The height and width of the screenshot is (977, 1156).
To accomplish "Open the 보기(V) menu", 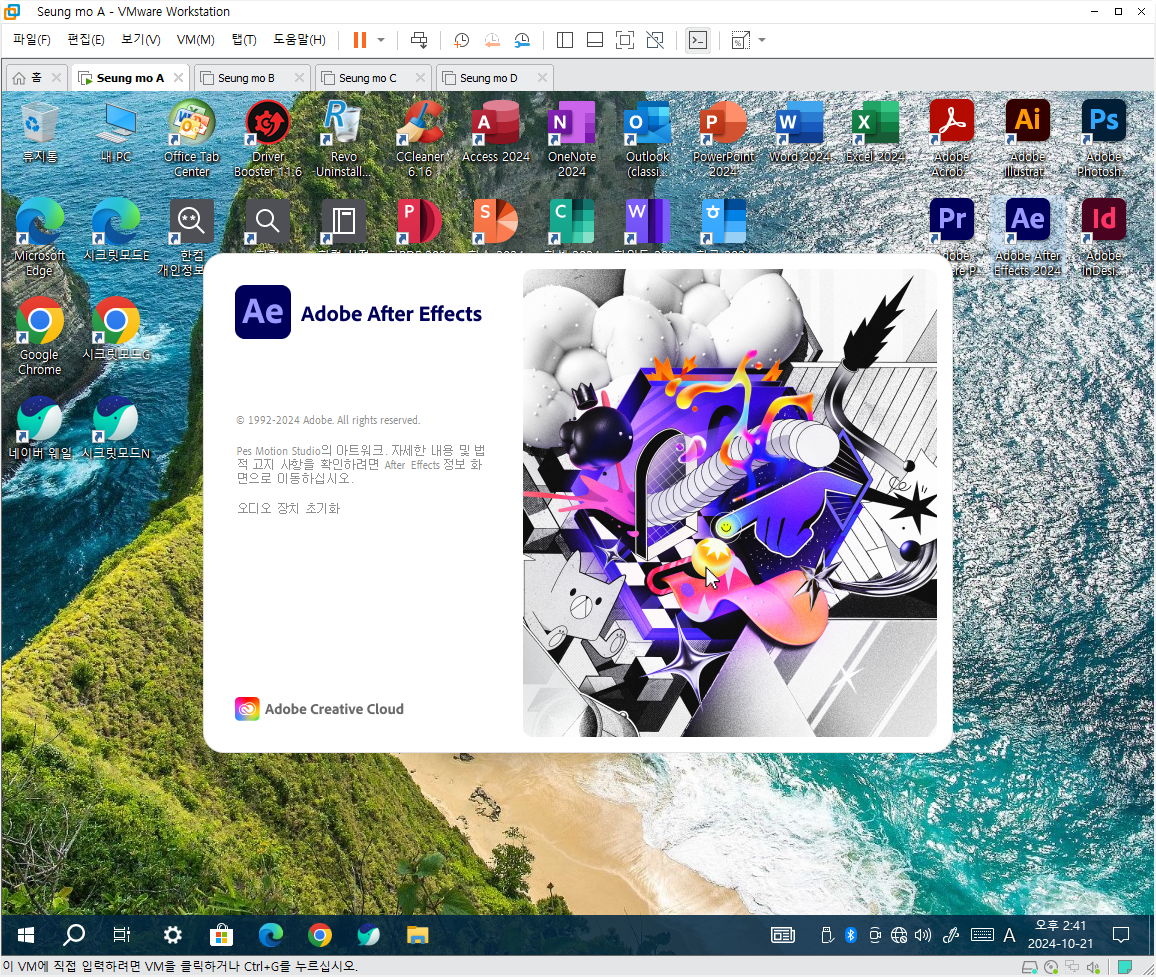I will [x=141, y=40].
